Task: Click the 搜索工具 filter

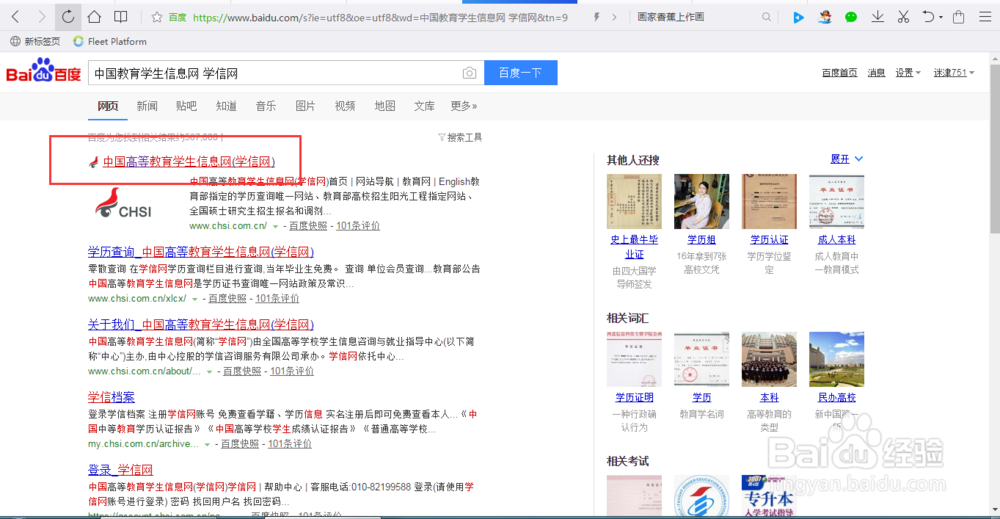Action: click(460, 137)
